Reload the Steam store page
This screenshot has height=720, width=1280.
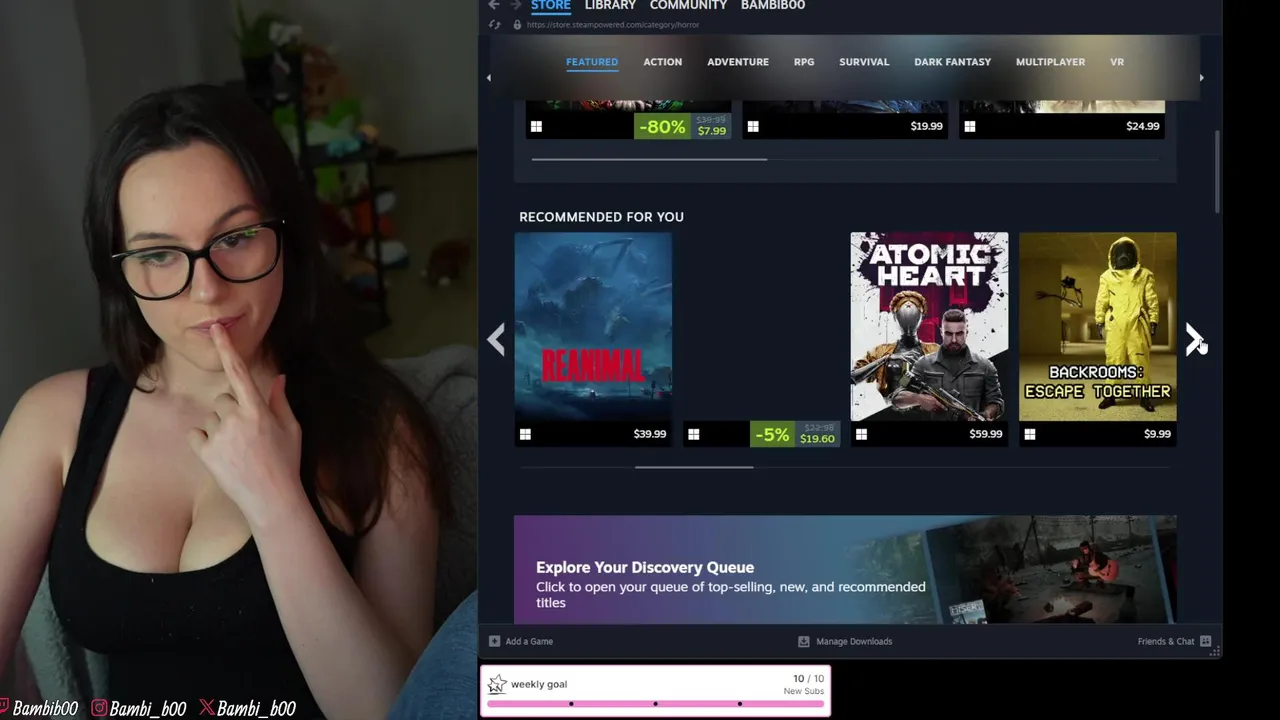(495, 24)
